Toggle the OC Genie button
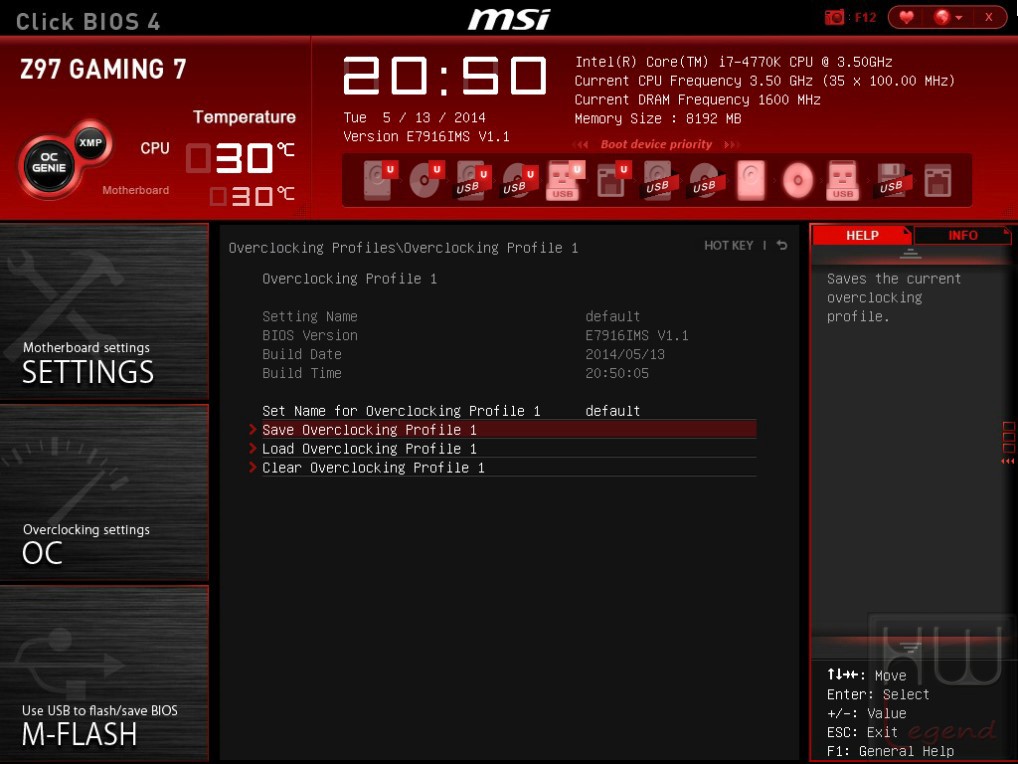Image resolution: width=1018 pixels, height=764 pixels. coord(49,163)
